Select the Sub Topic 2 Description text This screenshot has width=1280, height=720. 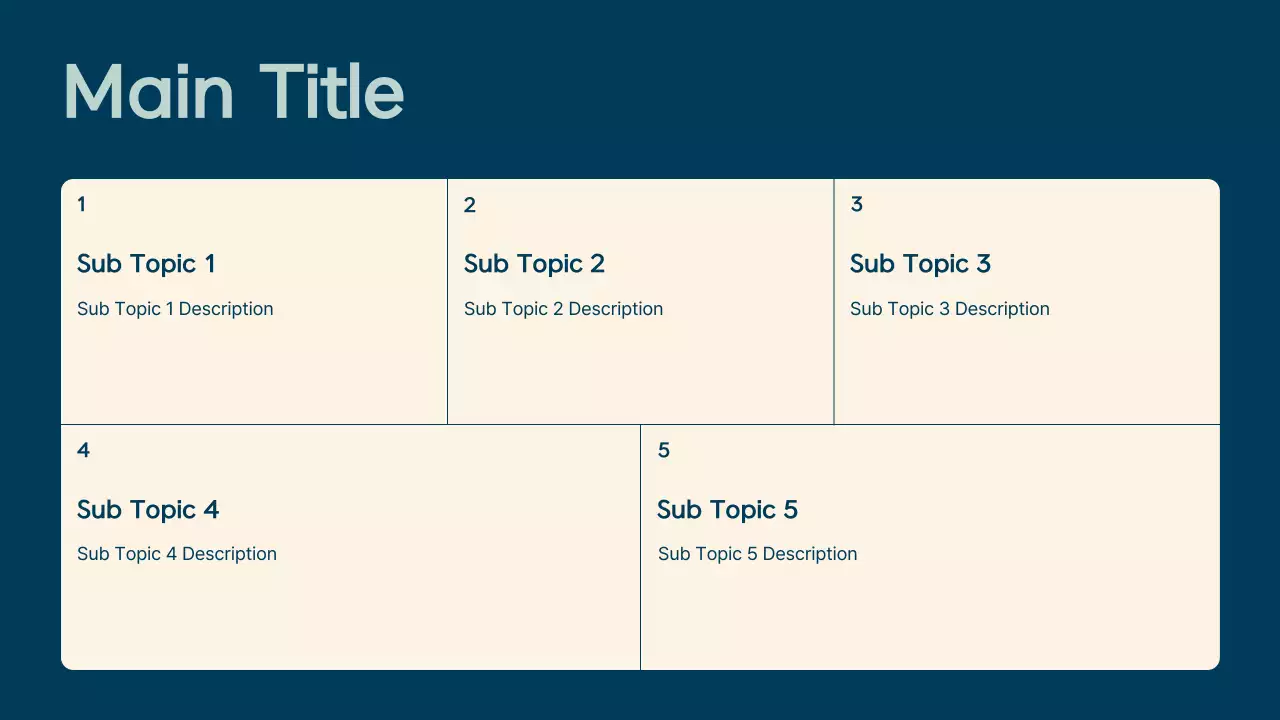point(563,309)
